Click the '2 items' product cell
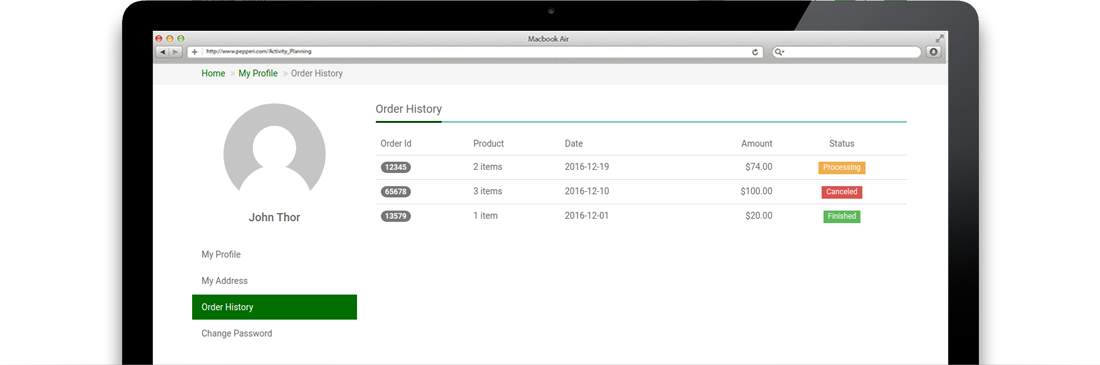This screenshot has height=365, width=1100. tap(488, 167)
